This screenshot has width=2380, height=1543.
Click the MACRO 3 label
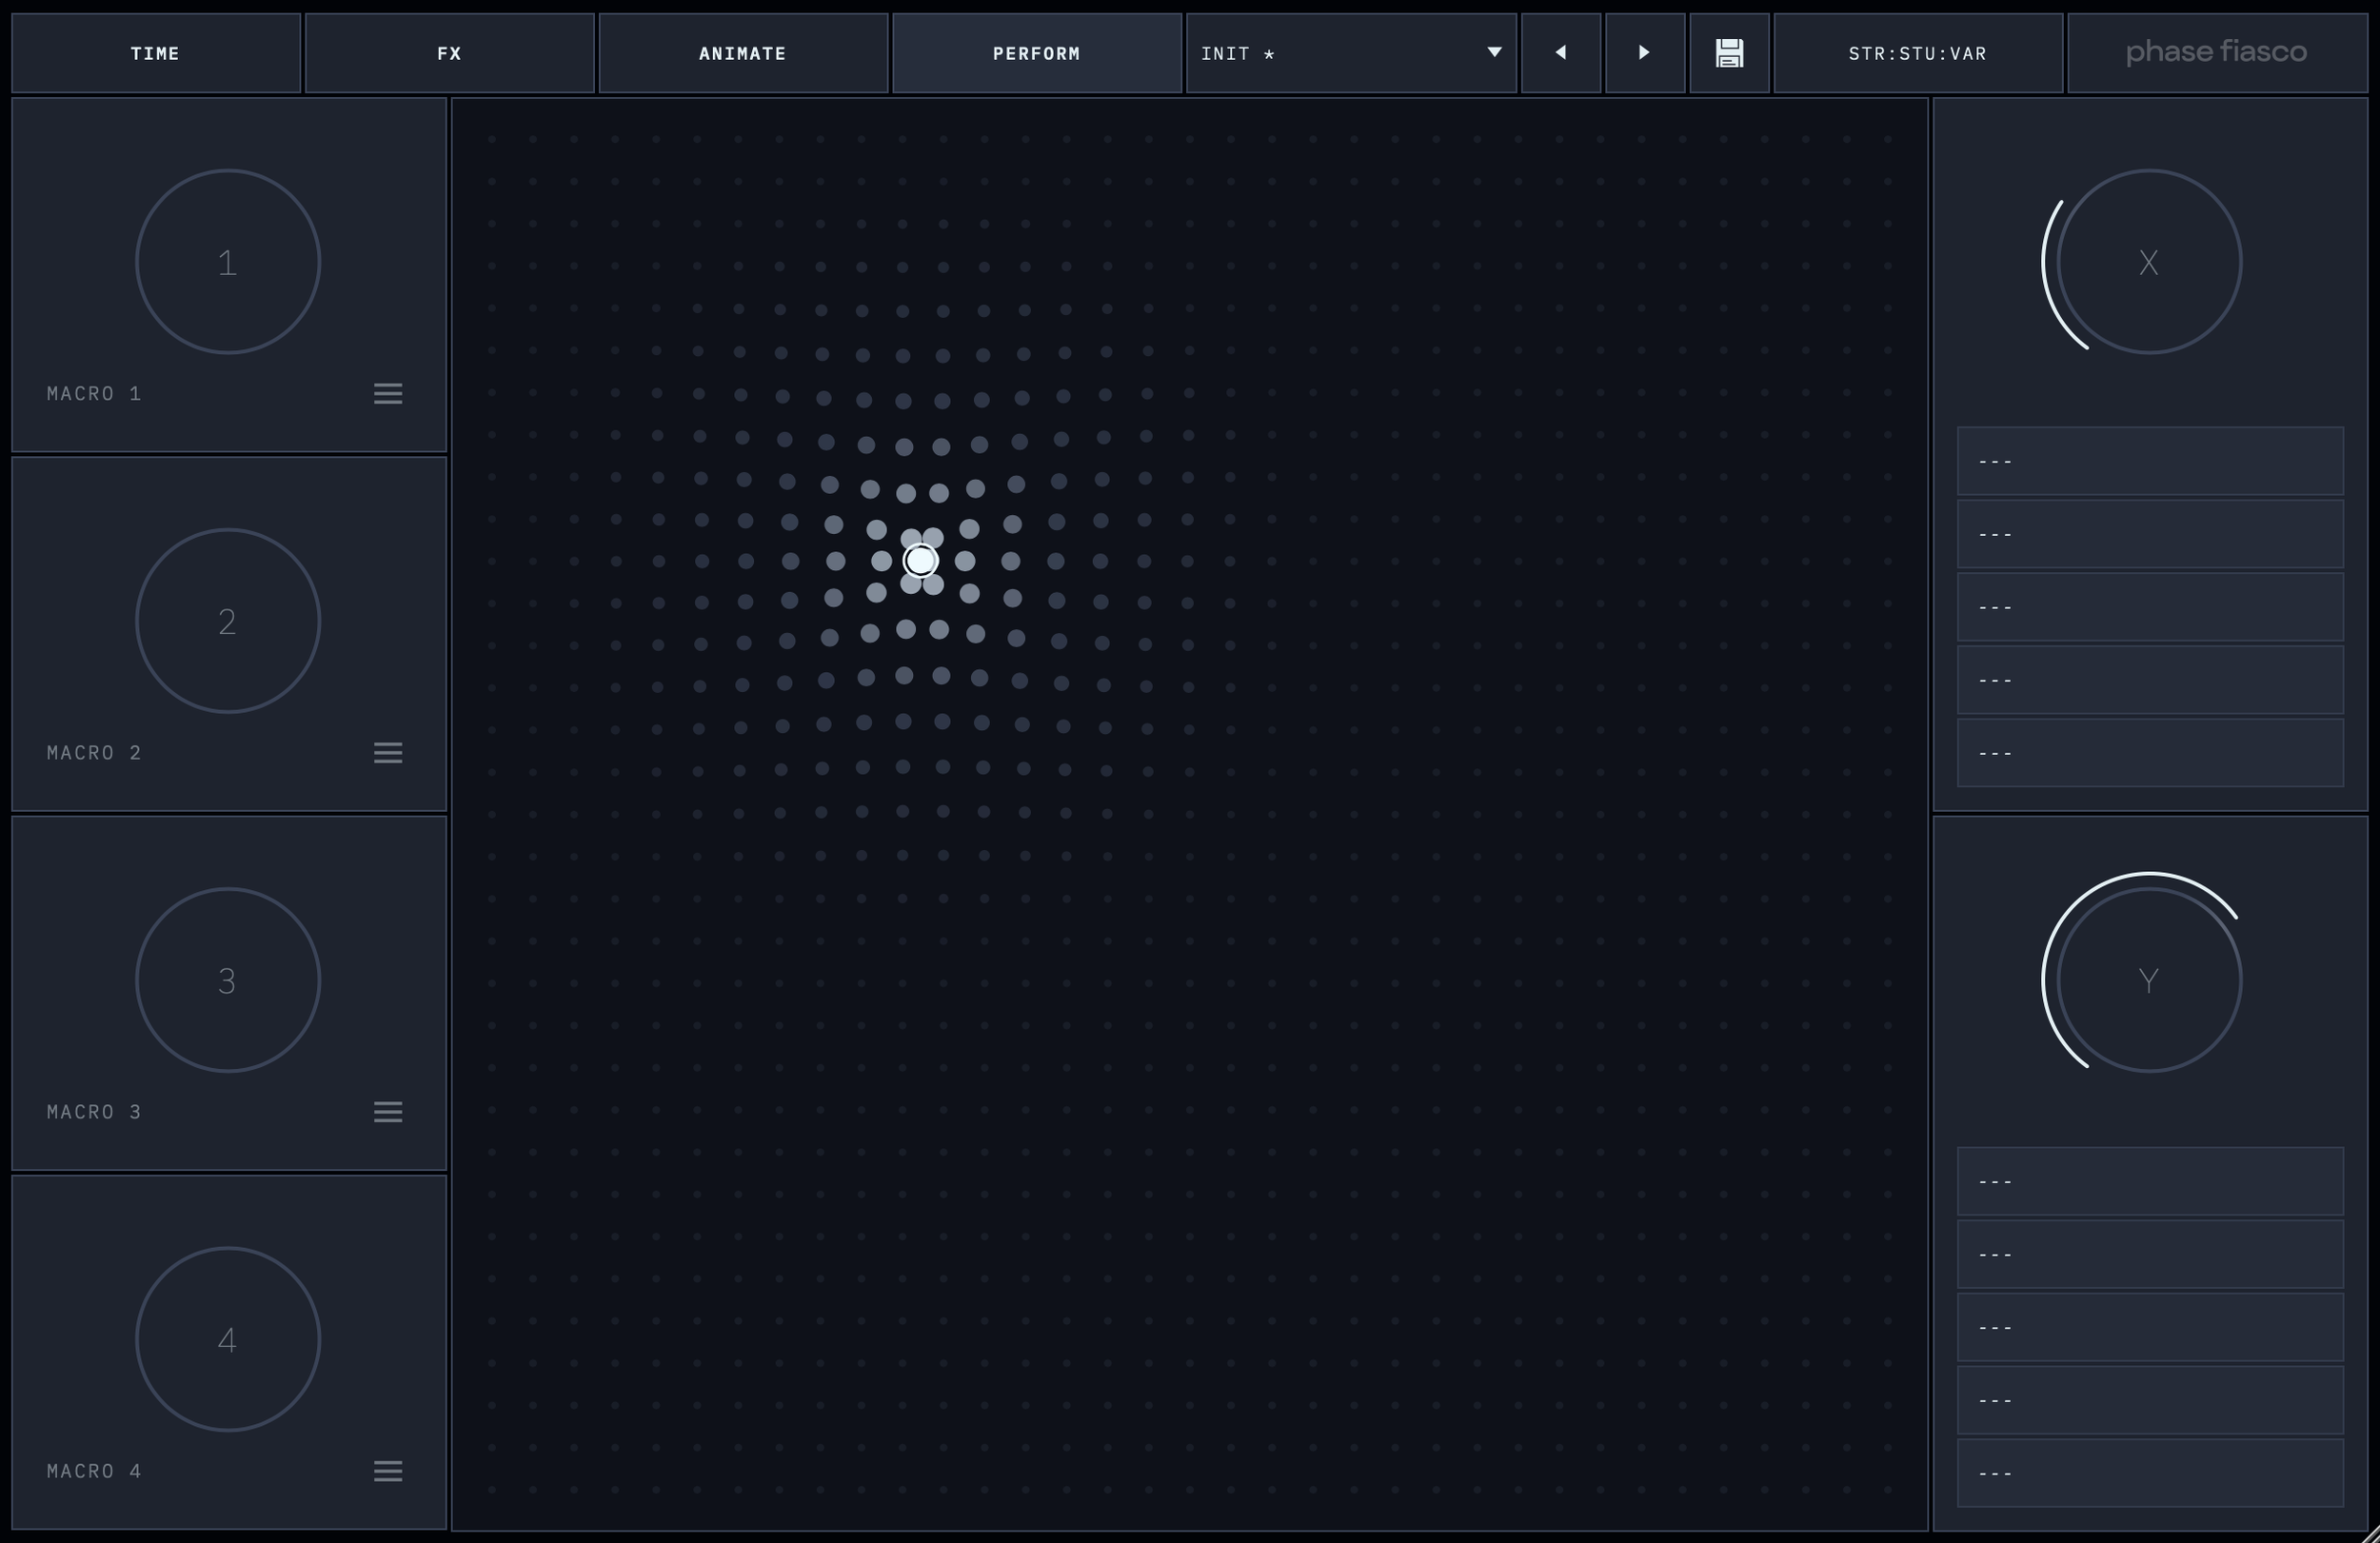pos(94,1112)
